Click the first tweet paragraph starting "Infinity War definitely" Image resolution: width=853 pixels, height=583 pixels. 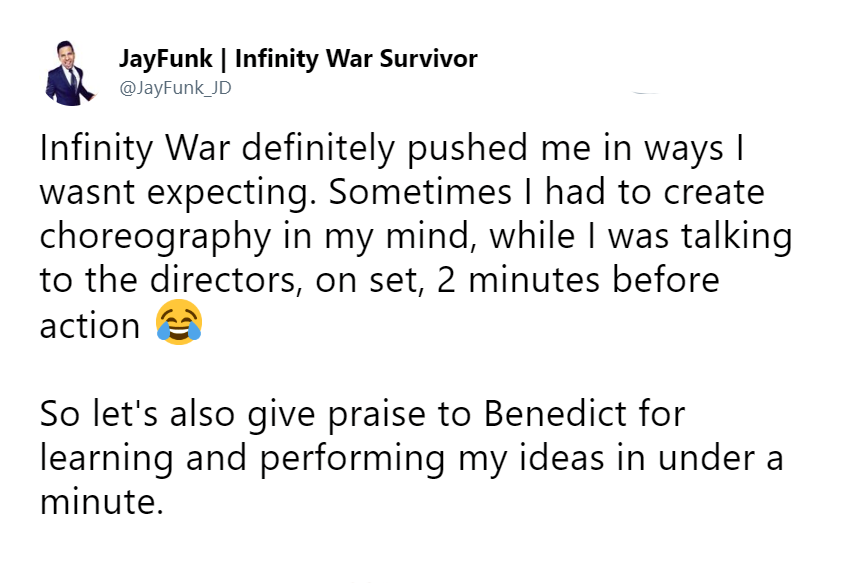tap(400, 236)
